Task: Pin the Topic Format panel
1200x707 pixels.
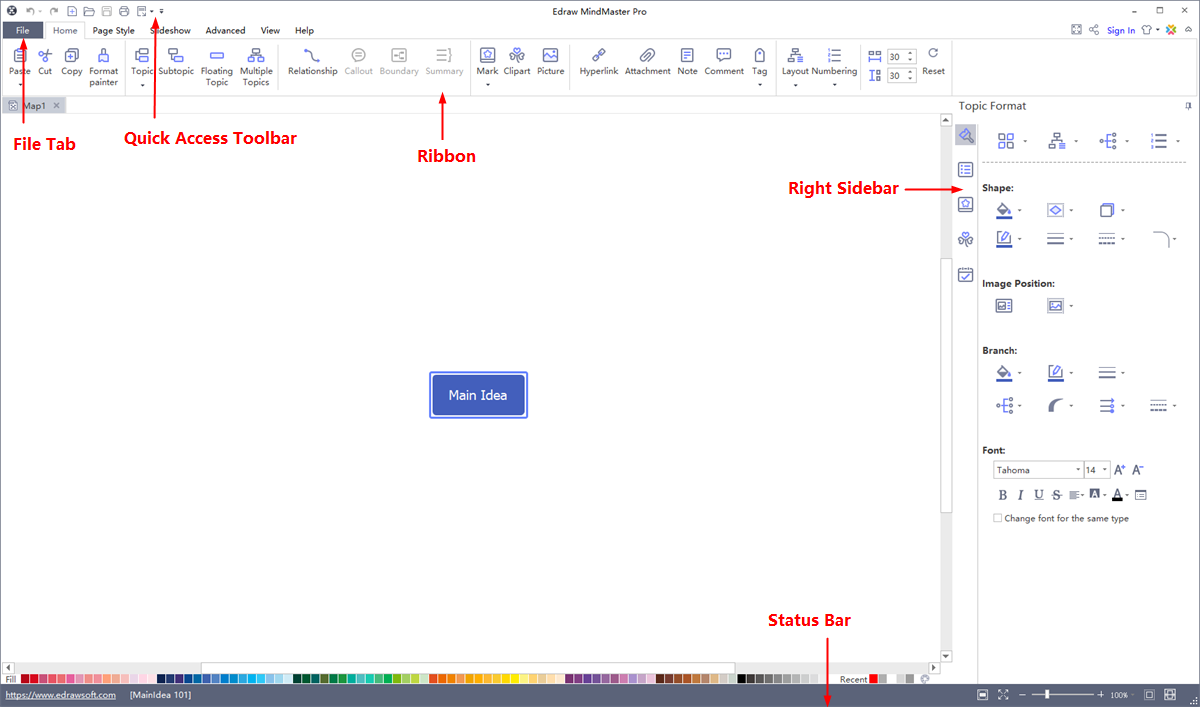Action: pyautogui.click(x=1188, y=106)
